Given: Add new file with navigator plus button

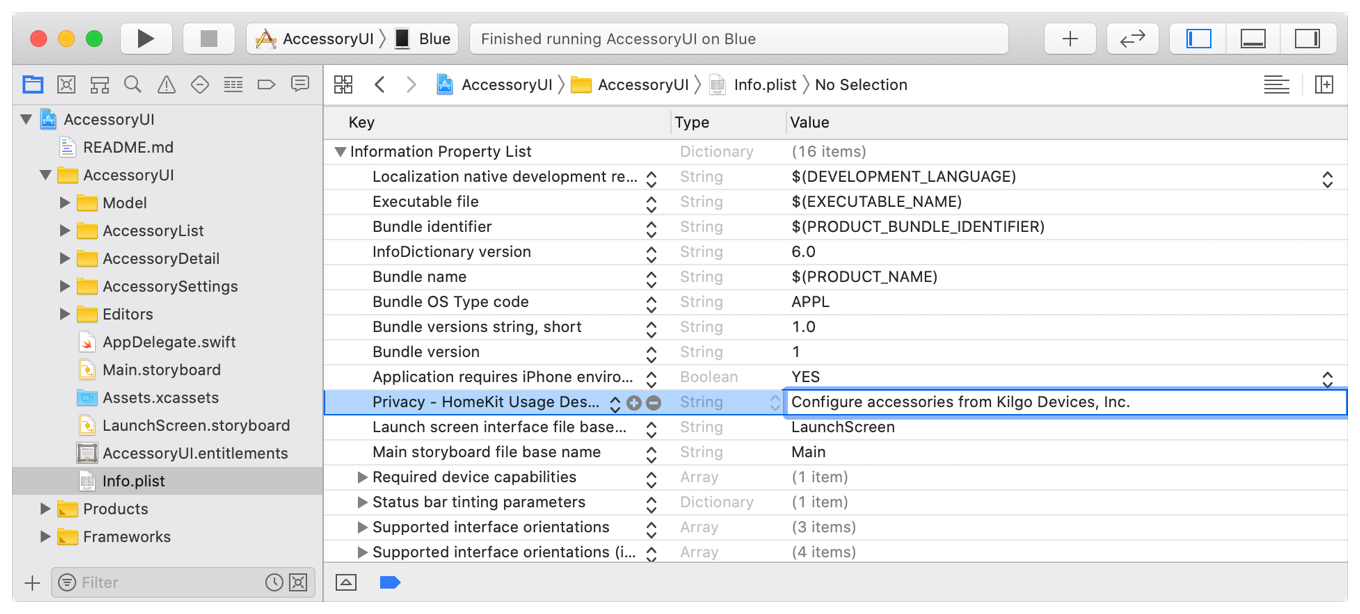Looking at the screenshot, I should click(32, 582).
